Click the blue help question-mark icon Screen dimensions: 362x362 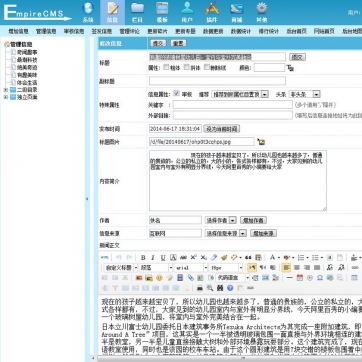tap(230, 288)
